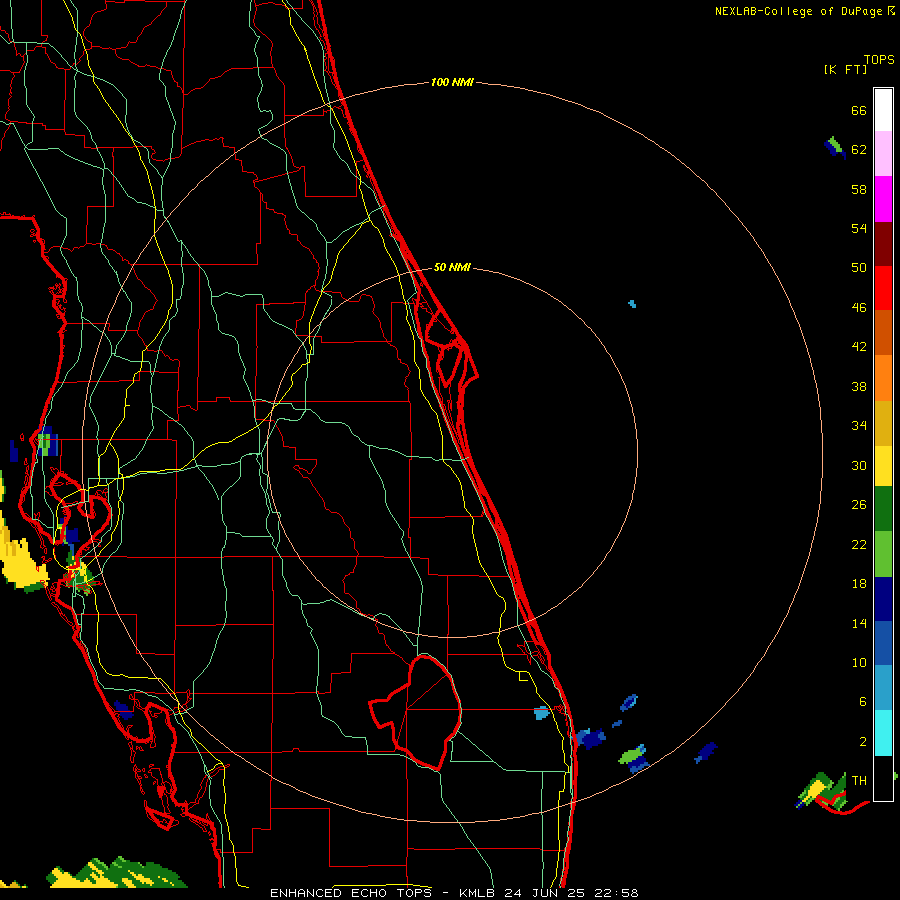Click the legend value 14
The height and width of the screenshot is (900, 900).
tap(859, 623)
